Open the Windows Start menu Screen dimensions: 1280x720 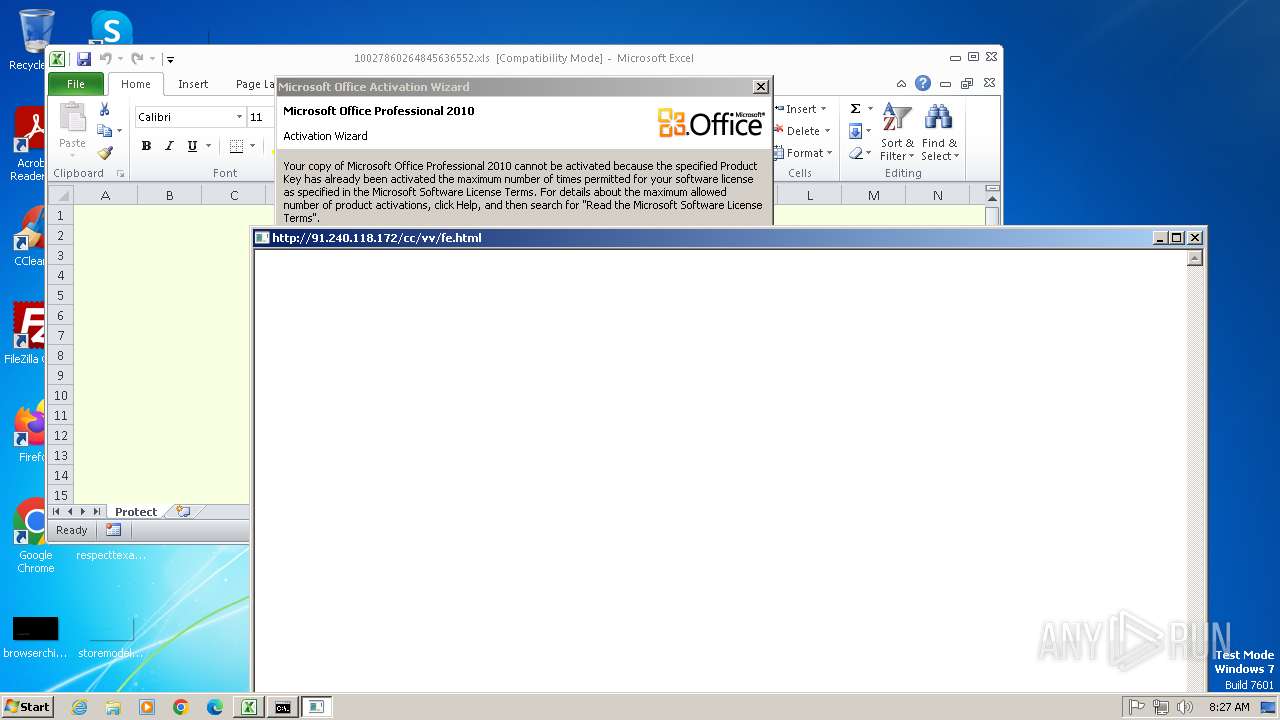click(27, 706)
